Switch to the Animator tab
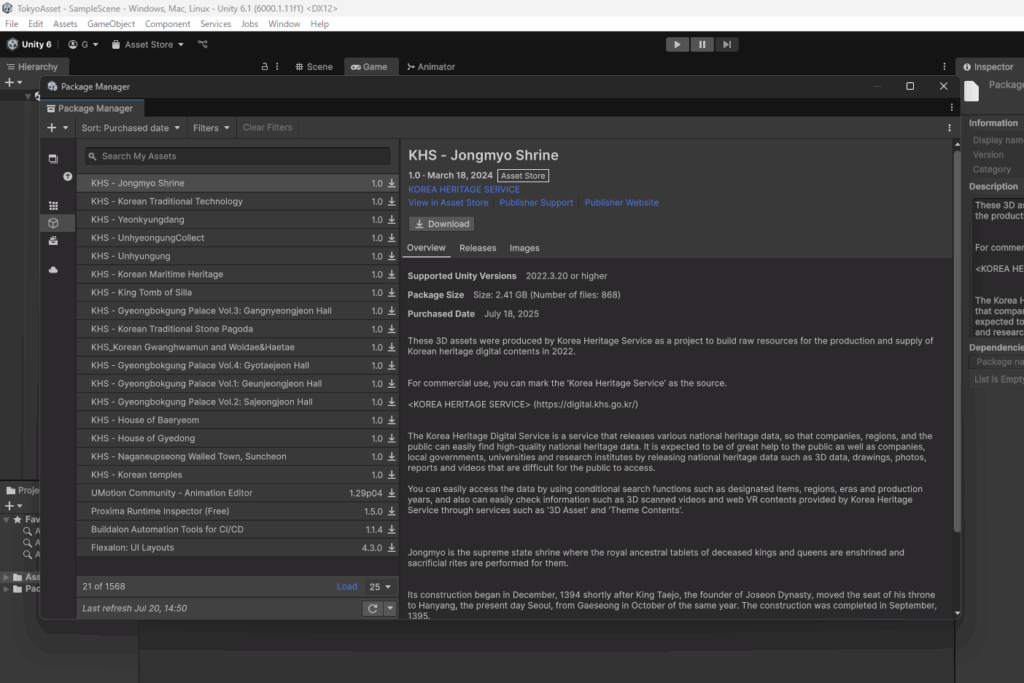This screenshot has height=683, width=1024. click(x=431, y=67)
